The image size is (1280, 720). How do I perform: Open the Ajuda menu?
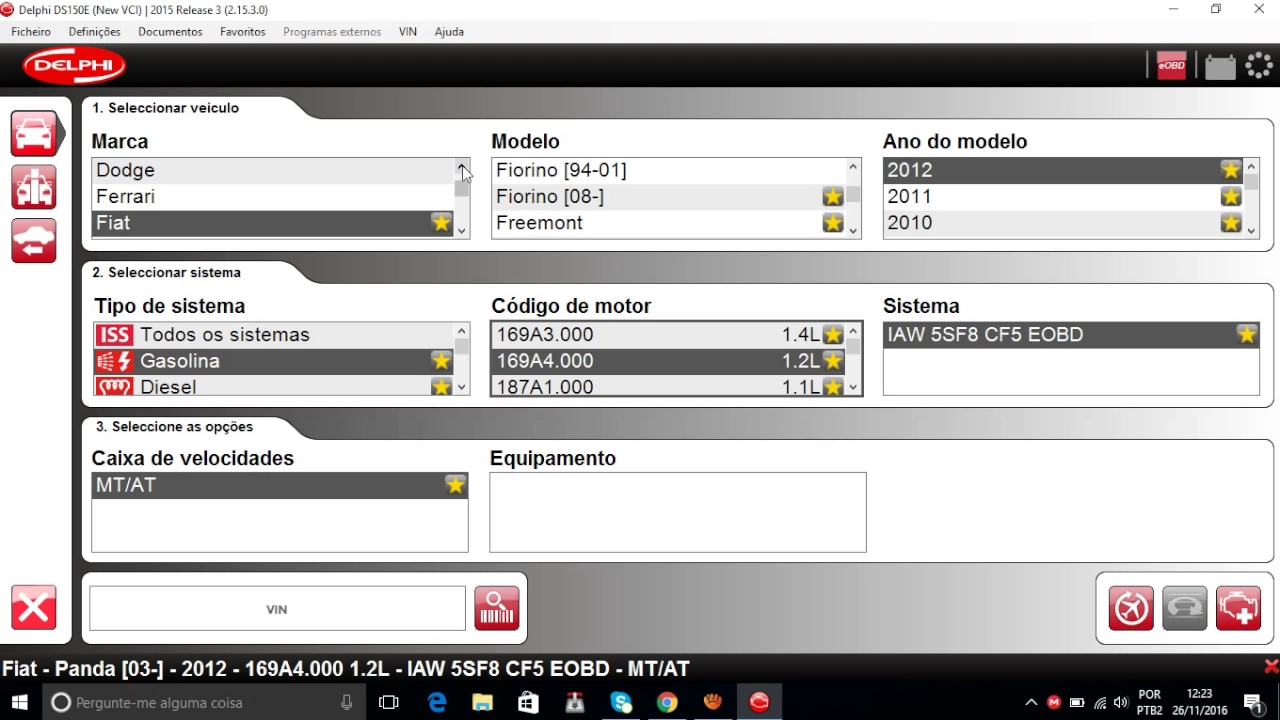449,32
